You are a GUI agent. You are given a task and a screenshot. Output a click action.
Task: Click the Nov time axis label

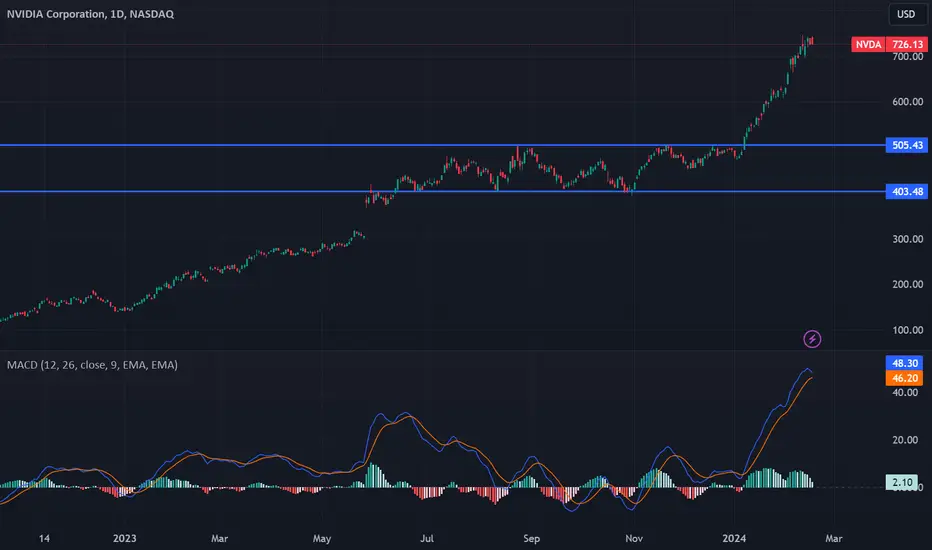click(634, 538)
